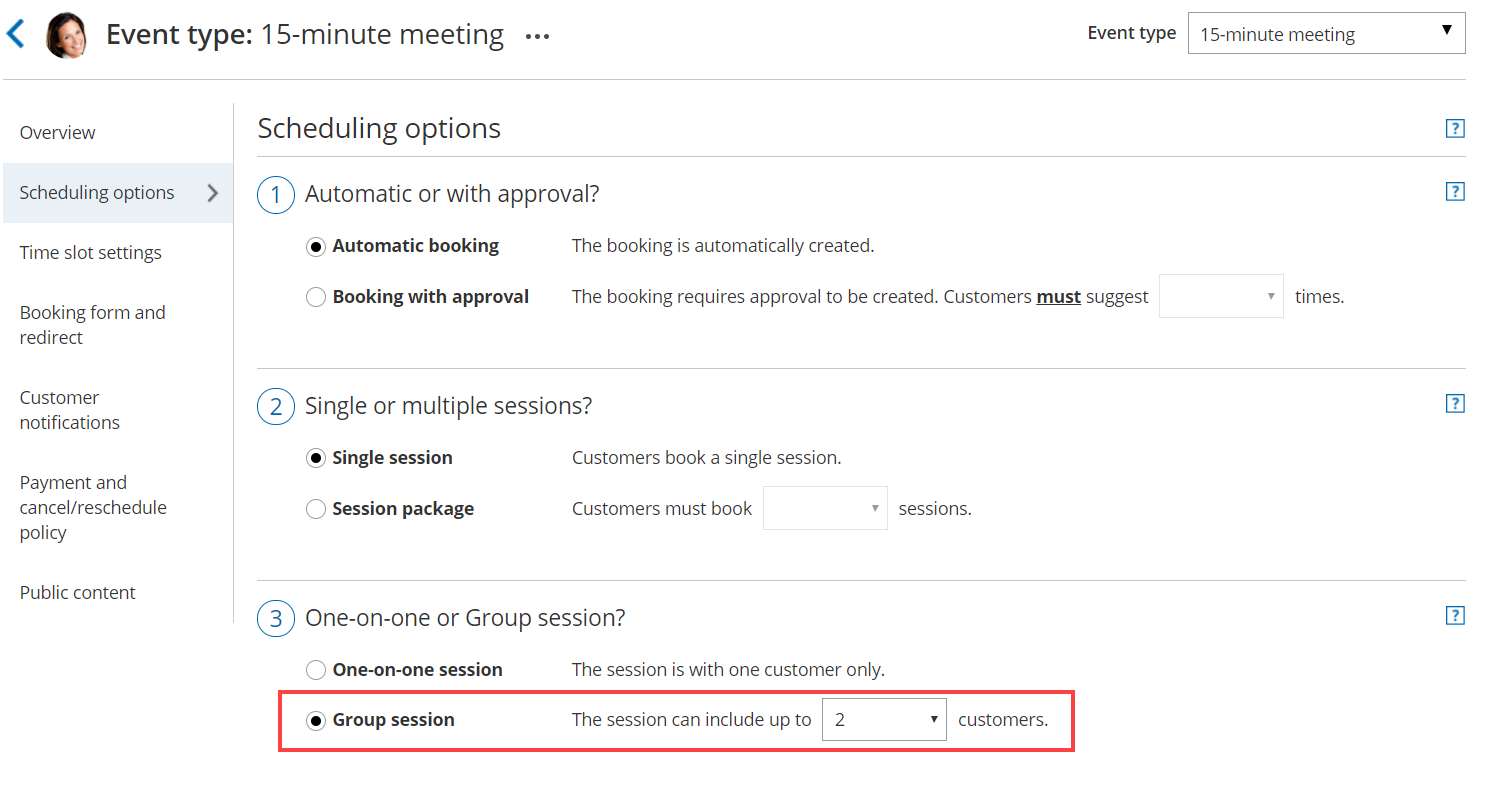Open the Event type dropdown
Viewport: 1487px width, 786px height.
pyautogui.click(x=1326, y=34)
